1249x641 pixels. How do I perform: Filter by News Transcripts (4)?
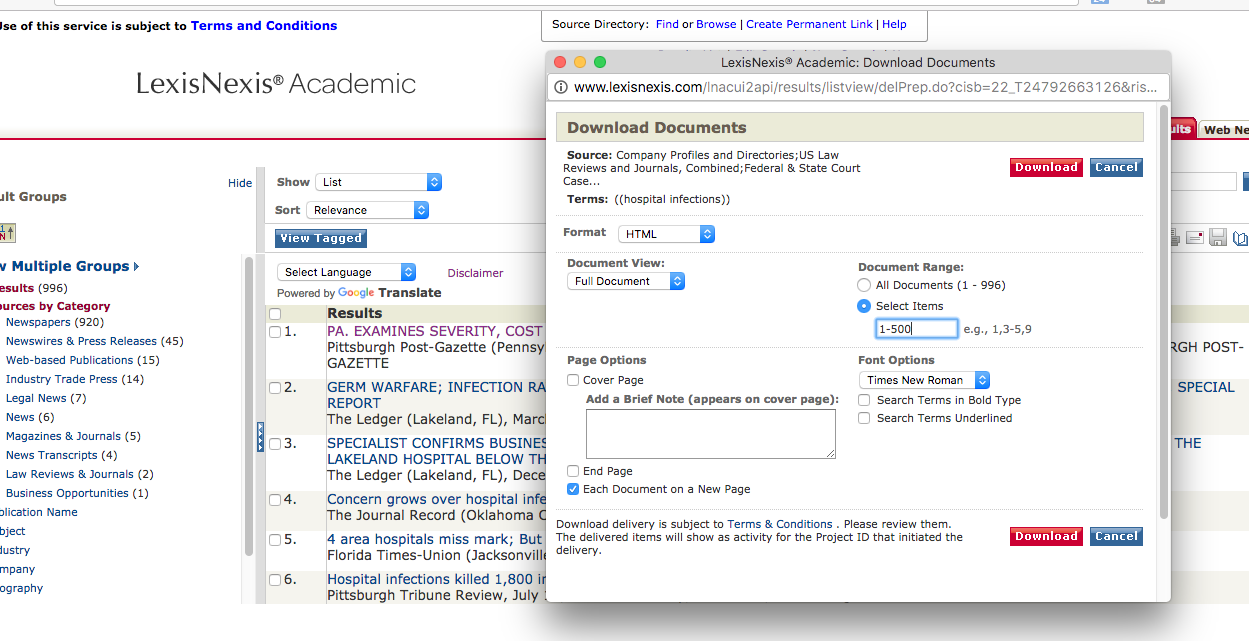61,456
